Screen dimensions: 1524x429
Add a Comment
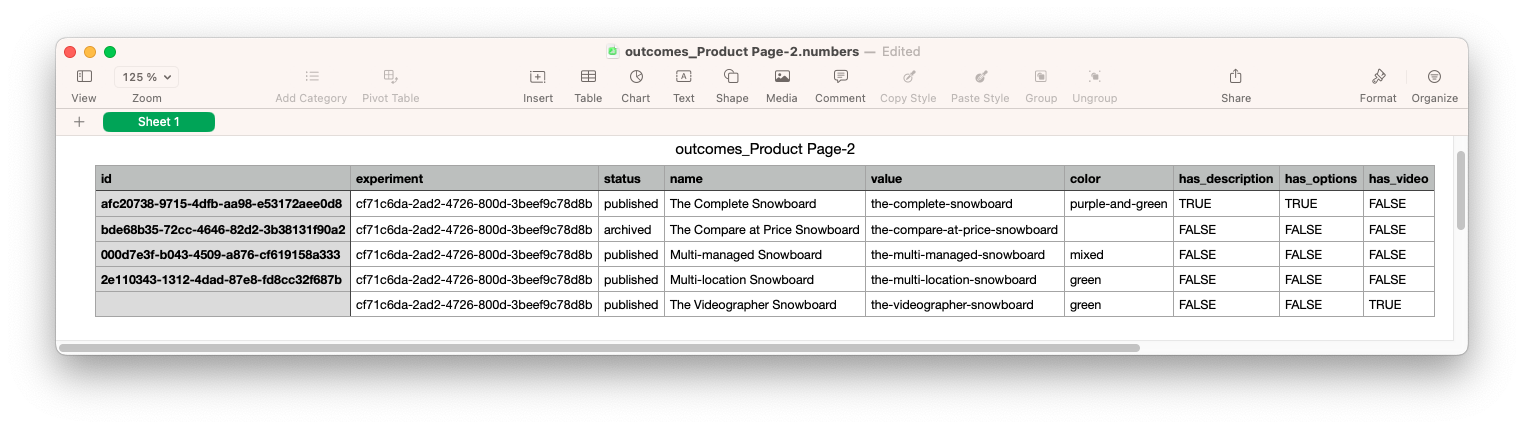point(840,77)
